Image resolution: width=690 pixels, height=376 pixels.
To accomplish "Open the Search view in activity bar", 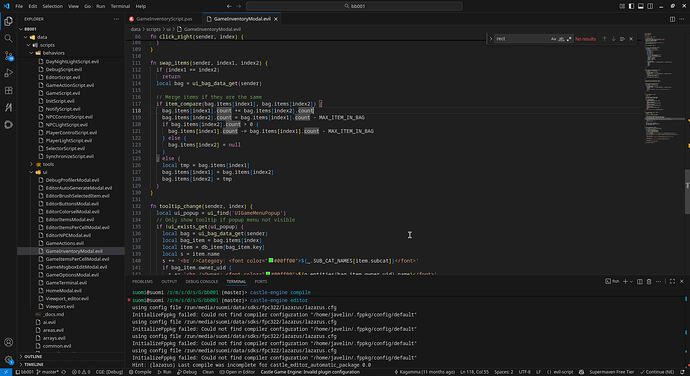I will tap(8, 38).
